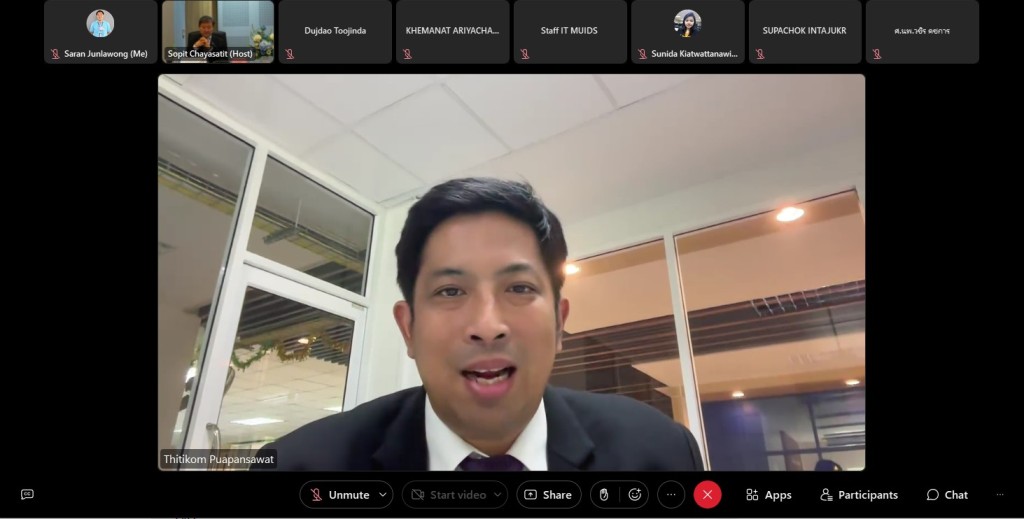
Task: Open the Chat panel
Action: tap(946, 495)
